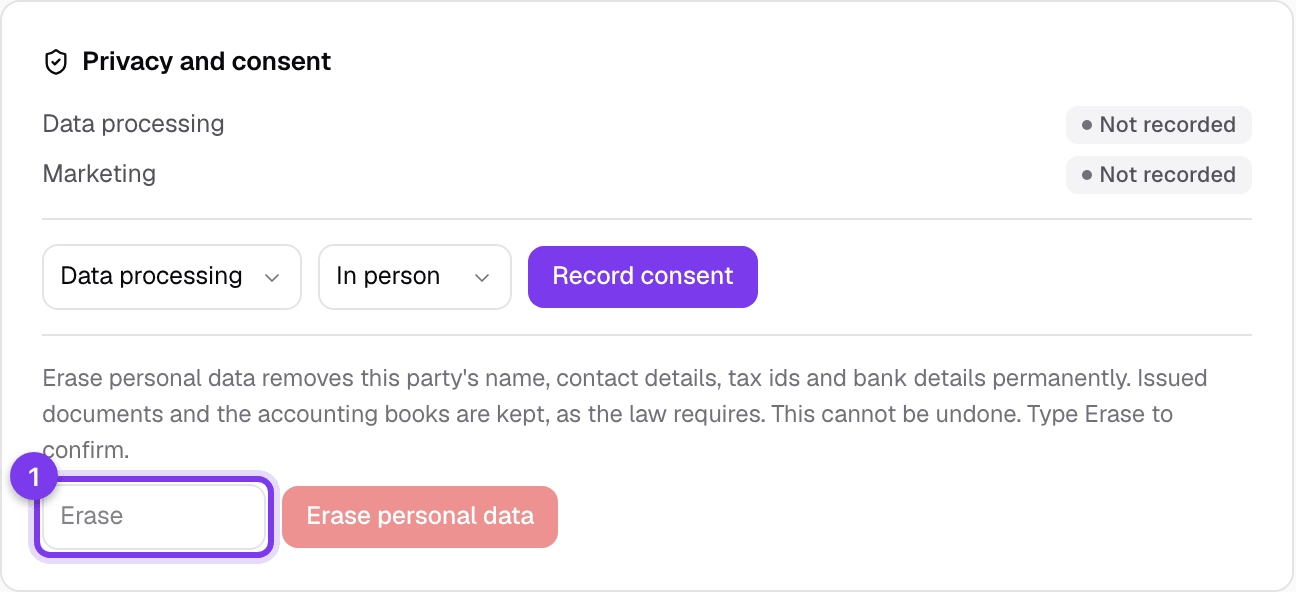Click the Marketing consent row label
This screenshot has width=1296, height=592.
coord(99,174)
